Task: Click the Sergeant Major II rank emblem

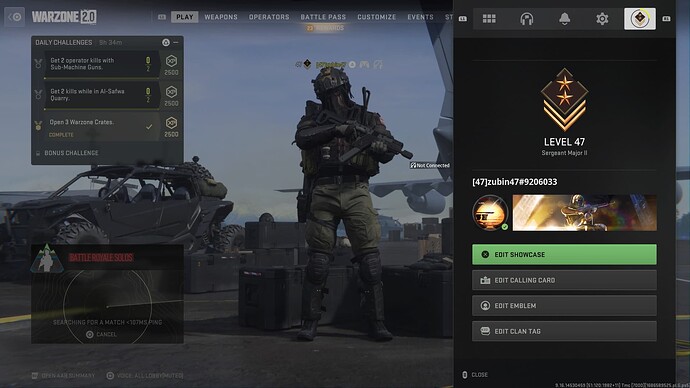Action: [564, 100]
